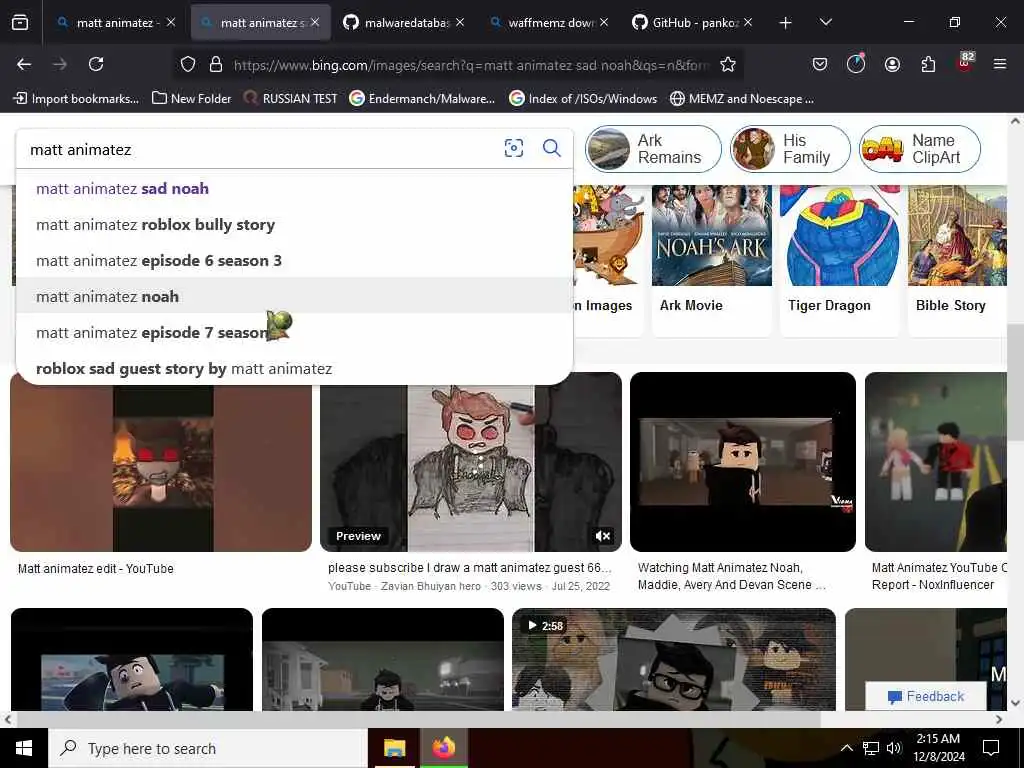Viewport: 1024px width, 768px height.
Task: Open extension with 82 badge
Action: (965, 63)
